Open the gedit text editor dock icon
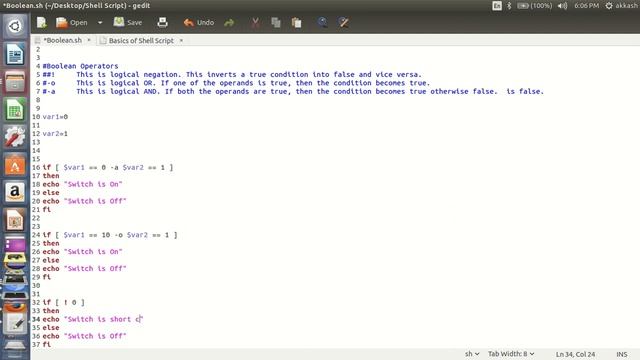 [15, 323]
